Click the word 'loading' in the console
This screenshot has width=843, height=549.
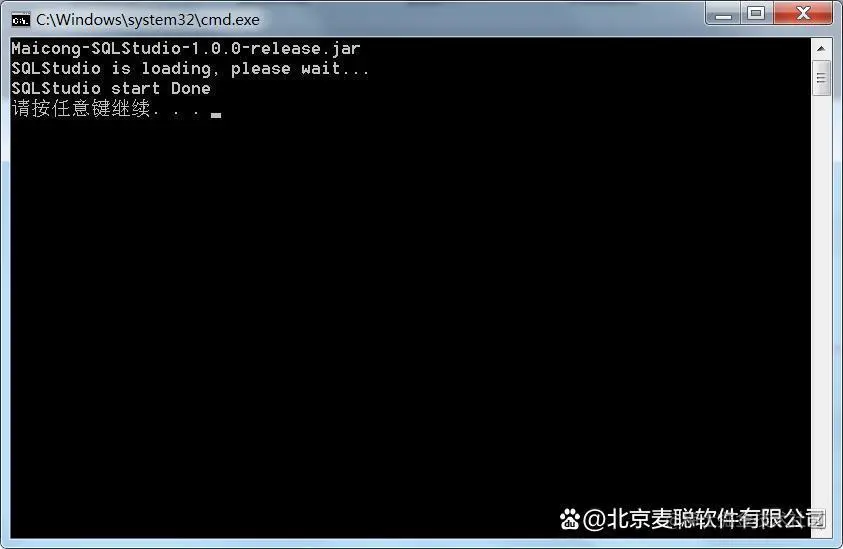(176, 69)
